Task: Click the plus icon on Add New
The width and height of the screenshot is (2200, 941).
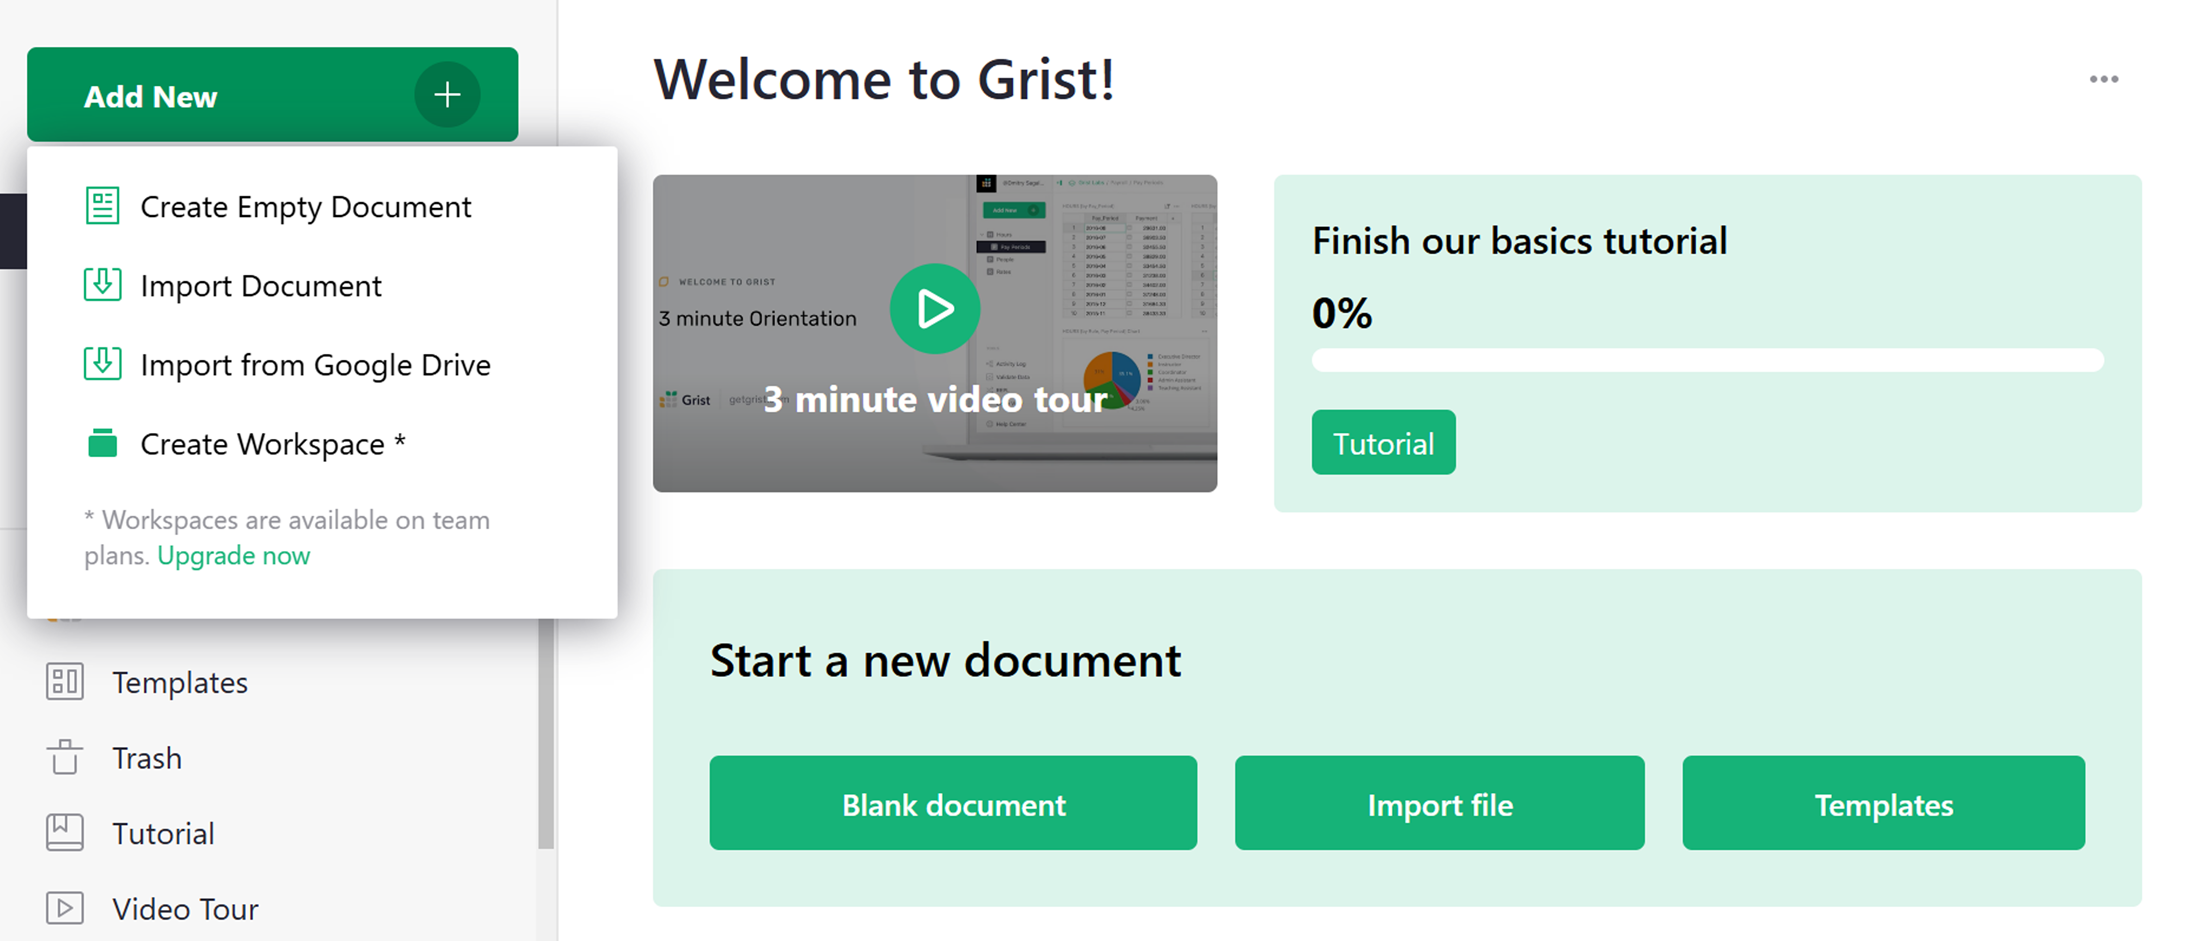Action: 447,95
